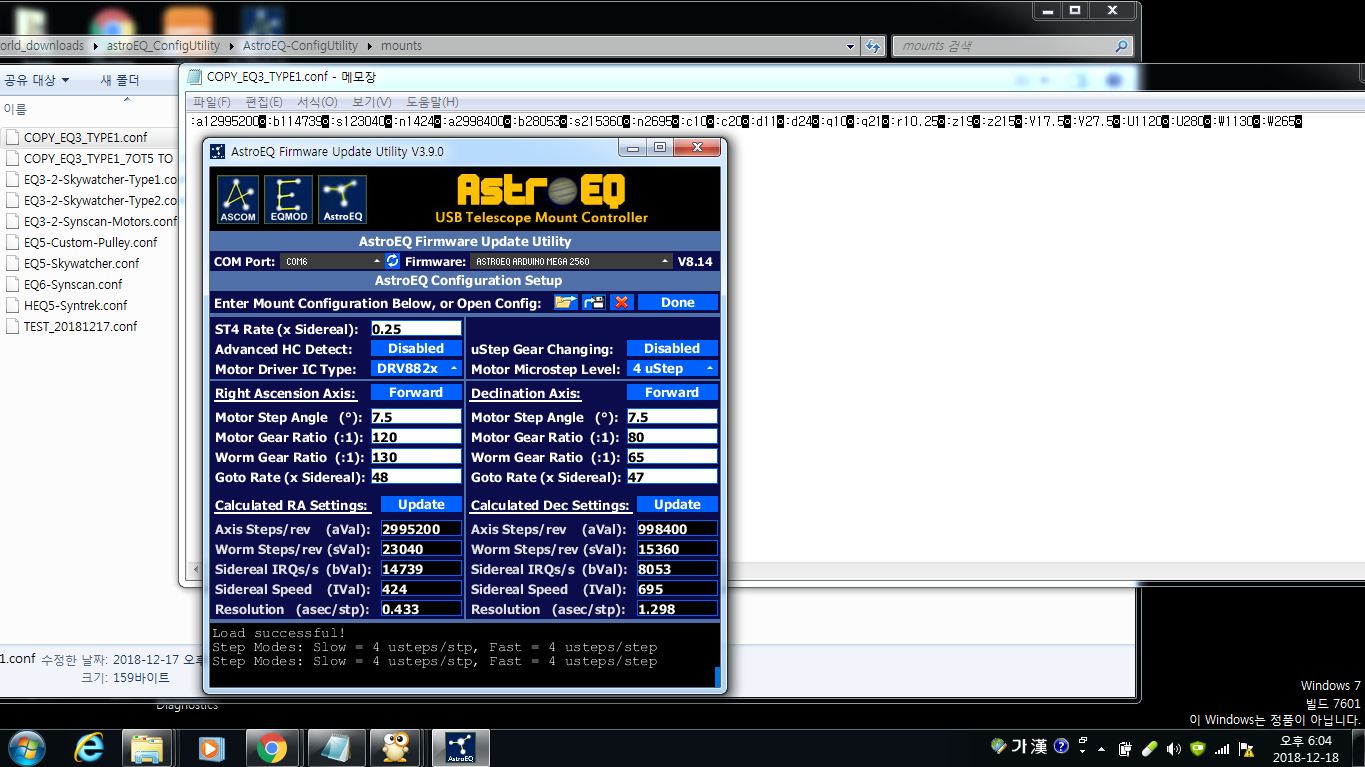Show hidden system tray icons

[1102, 748]
